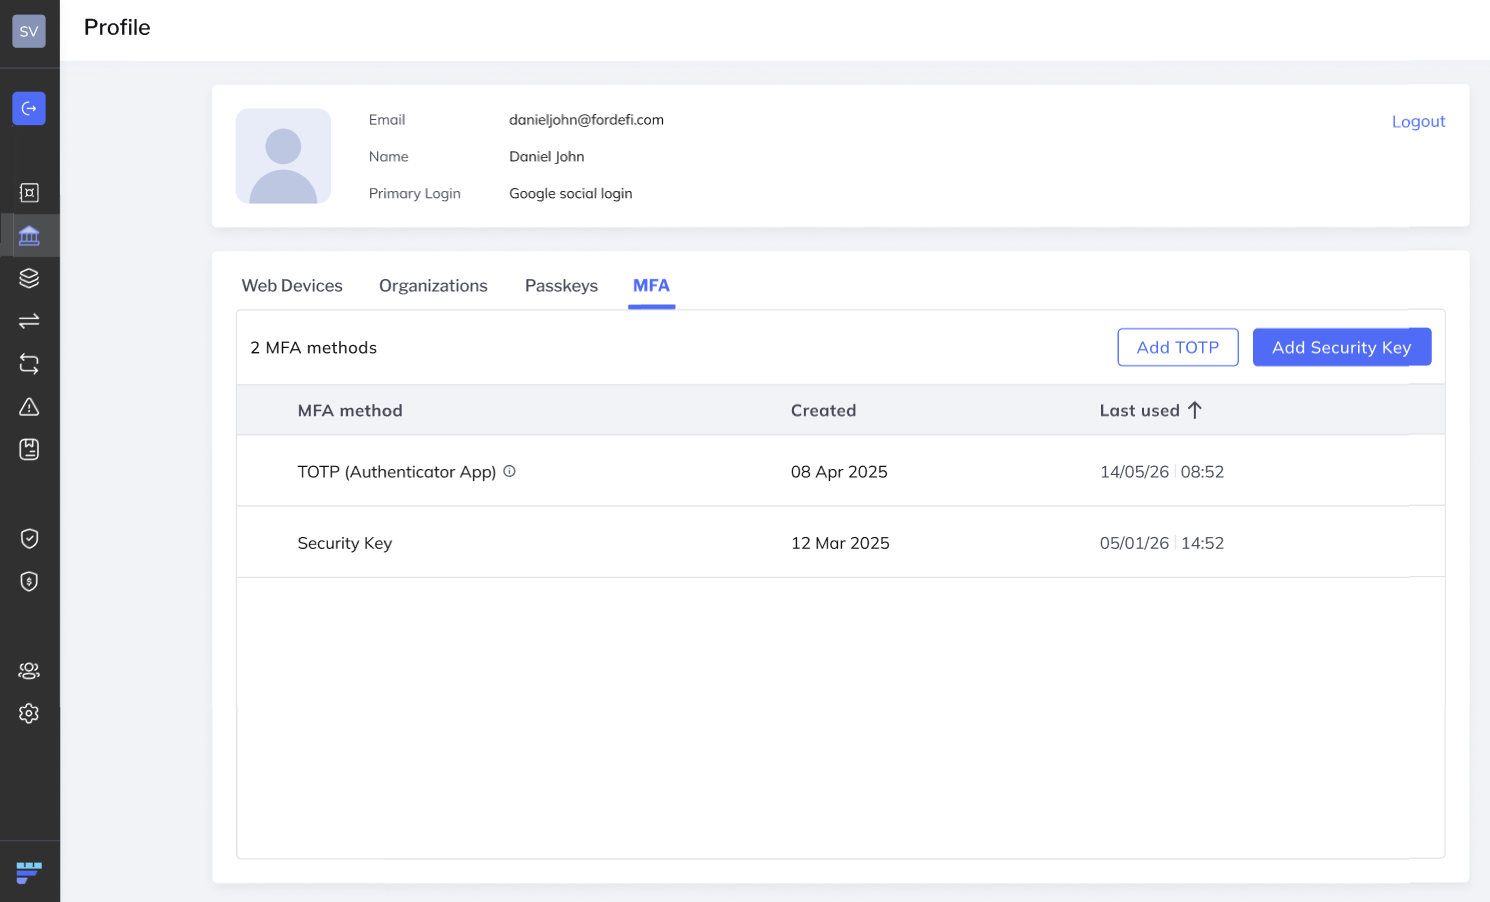Sort by Last used arrow icon
The height and width of the screenshot is (902, 1490).
coord(1194,410)
